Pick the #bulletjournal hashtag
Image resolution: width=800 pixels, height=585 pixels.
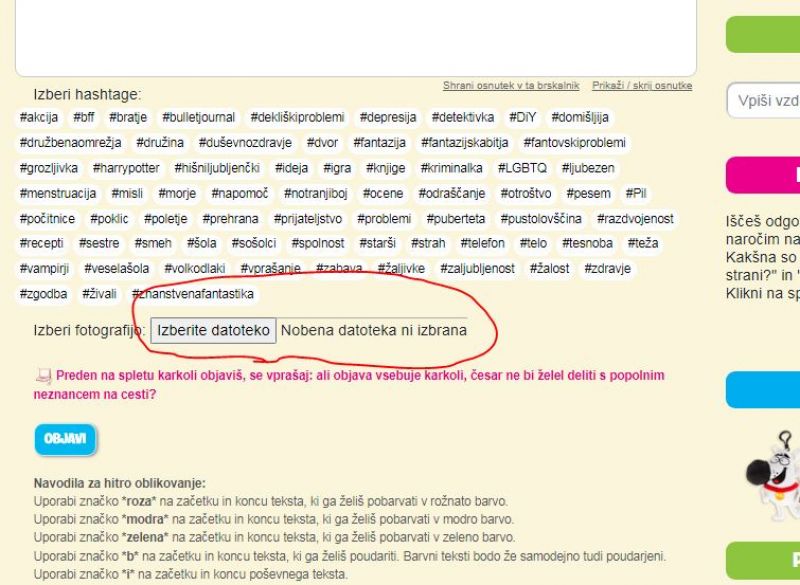pos(199,117)
